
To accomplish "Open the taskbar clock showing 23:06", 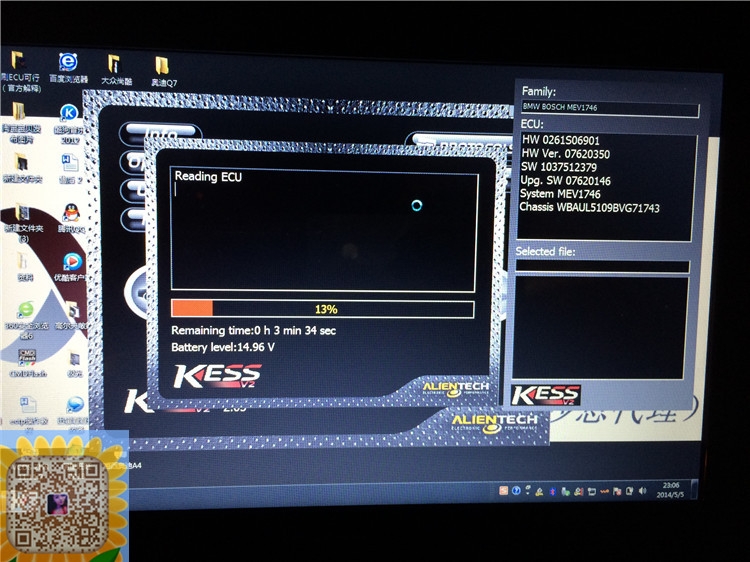I will coord(670,490).
